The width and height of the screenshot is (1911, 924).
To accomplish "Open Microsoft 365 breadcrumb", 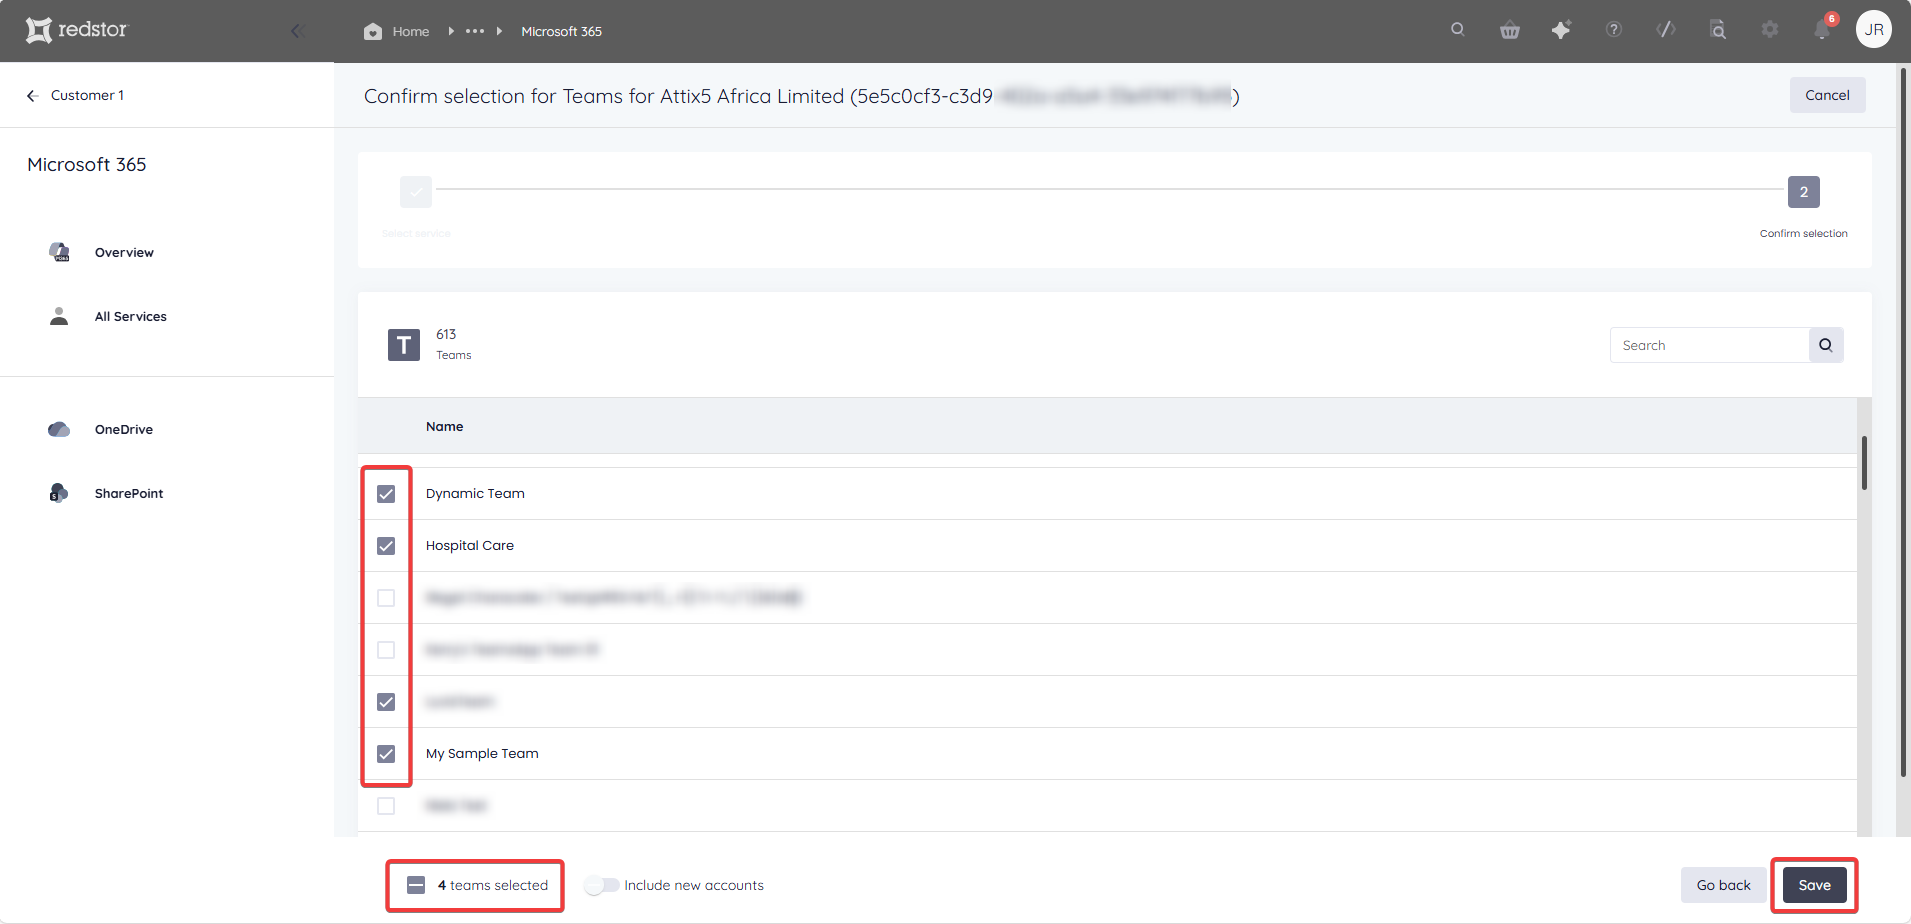I will (561, 31).
